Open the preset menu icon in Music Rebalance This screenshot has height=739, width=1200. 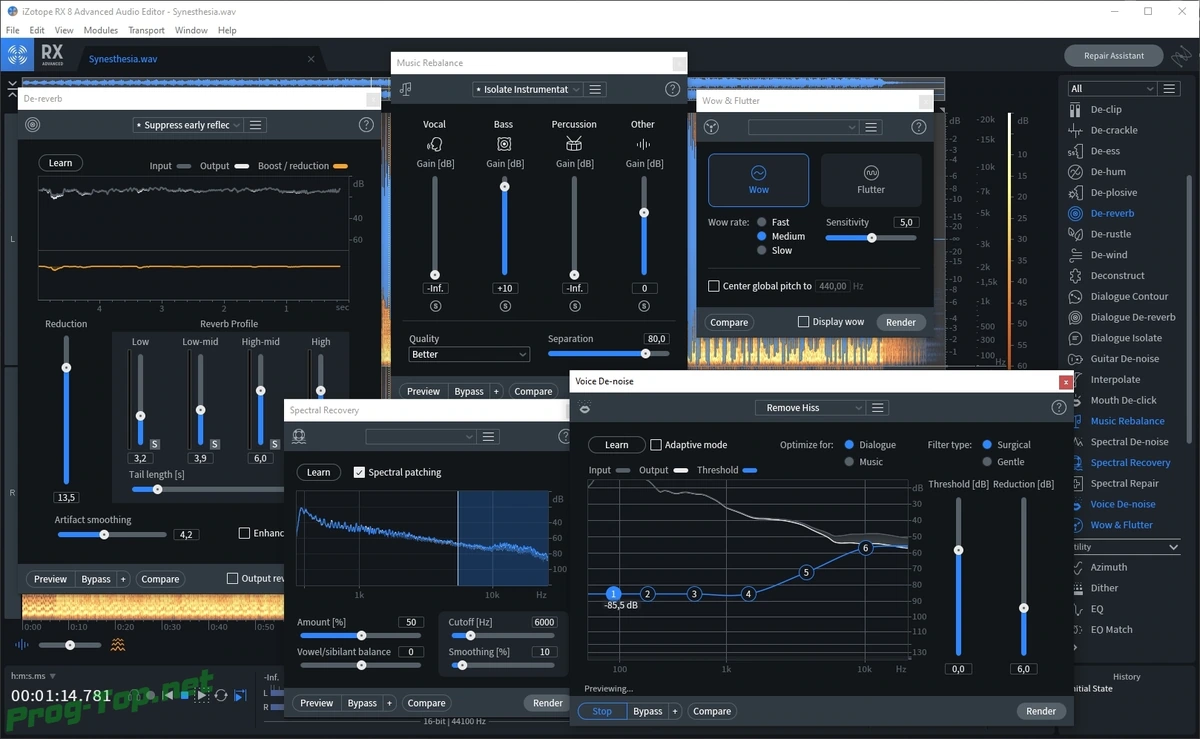595,89
